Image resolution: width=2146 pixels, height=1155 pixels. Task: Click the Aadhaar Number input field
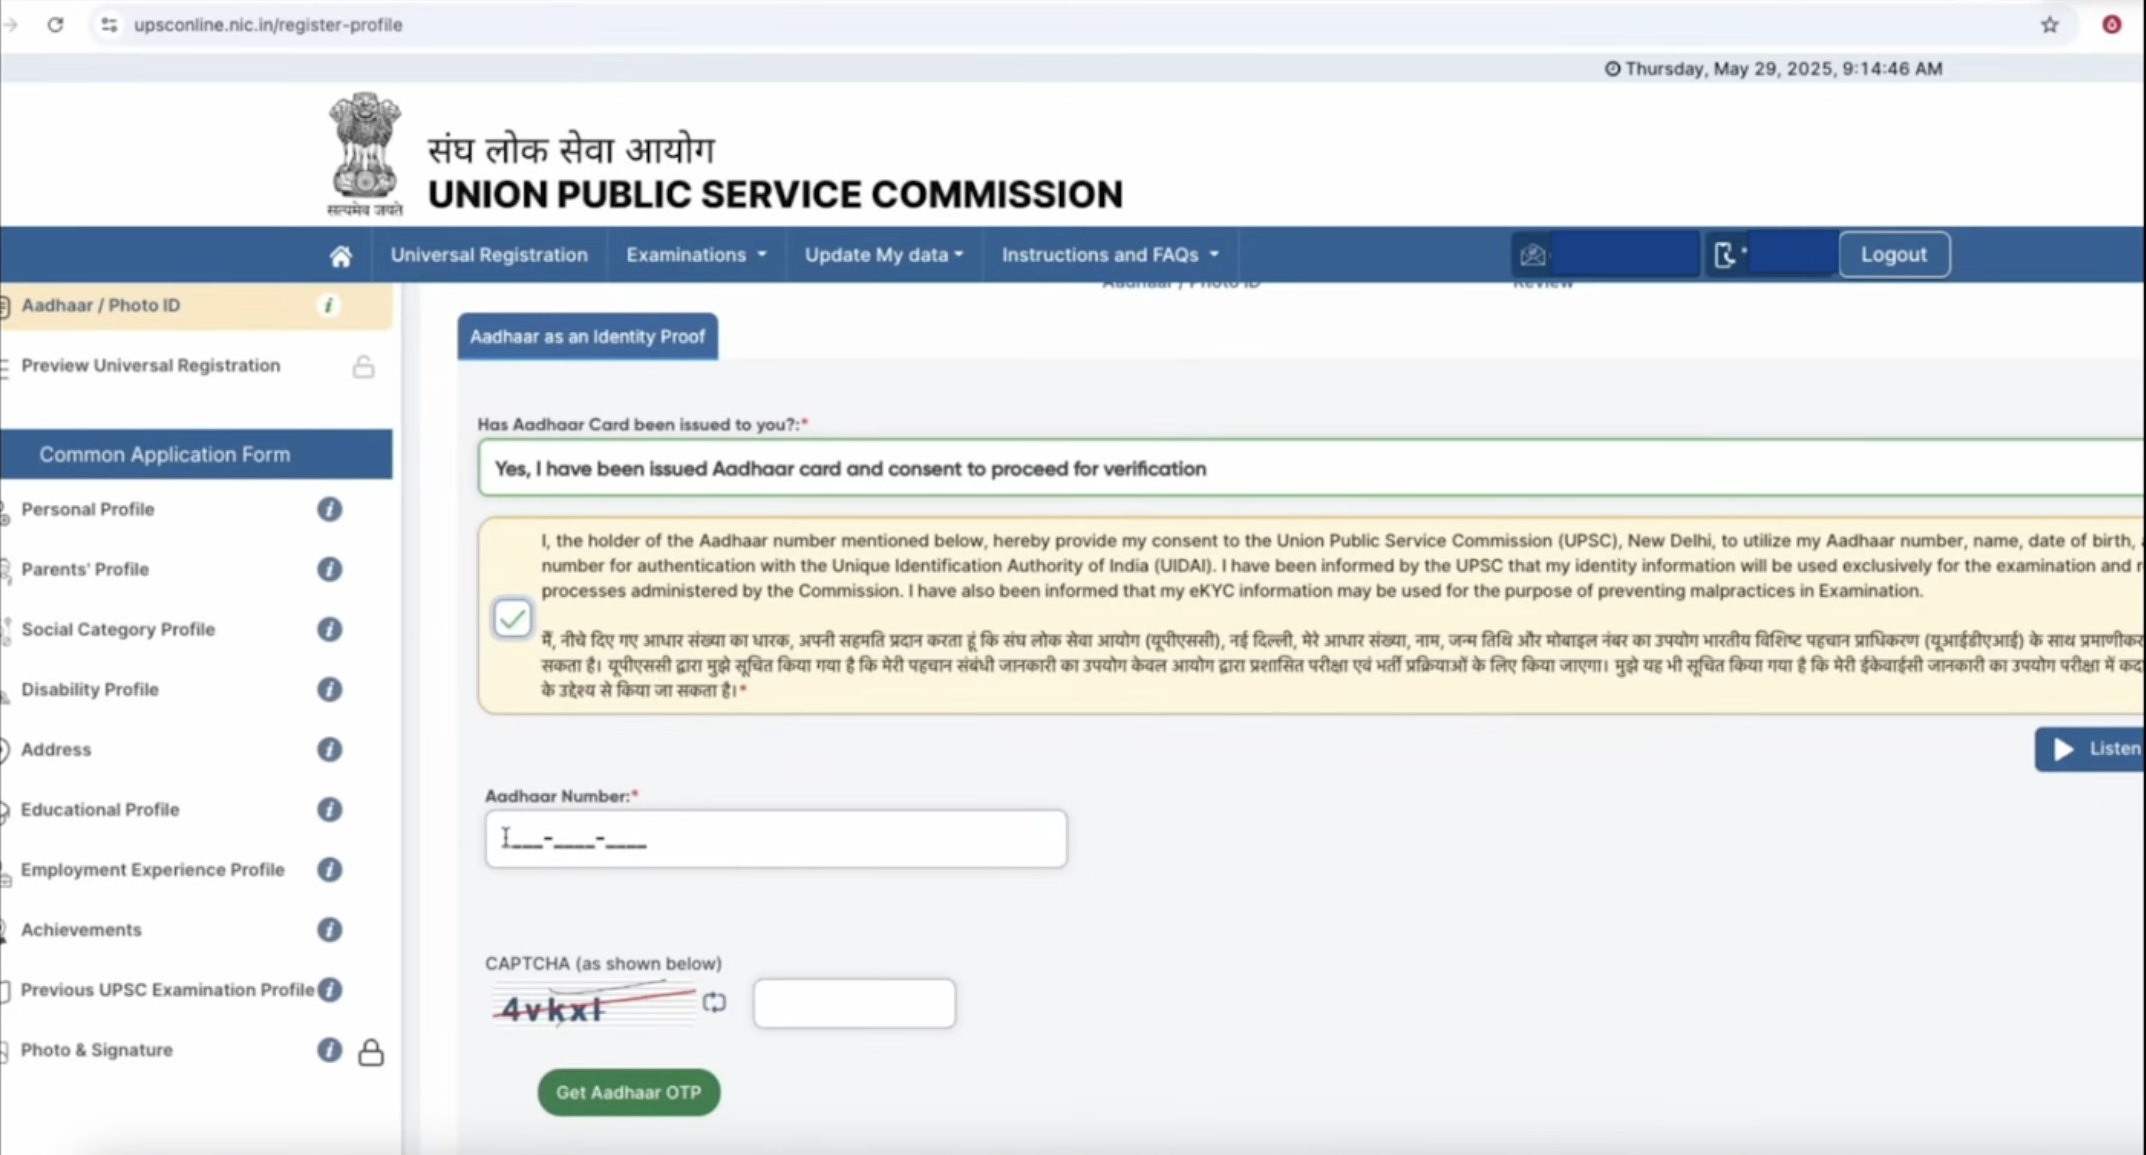[775, 839]
